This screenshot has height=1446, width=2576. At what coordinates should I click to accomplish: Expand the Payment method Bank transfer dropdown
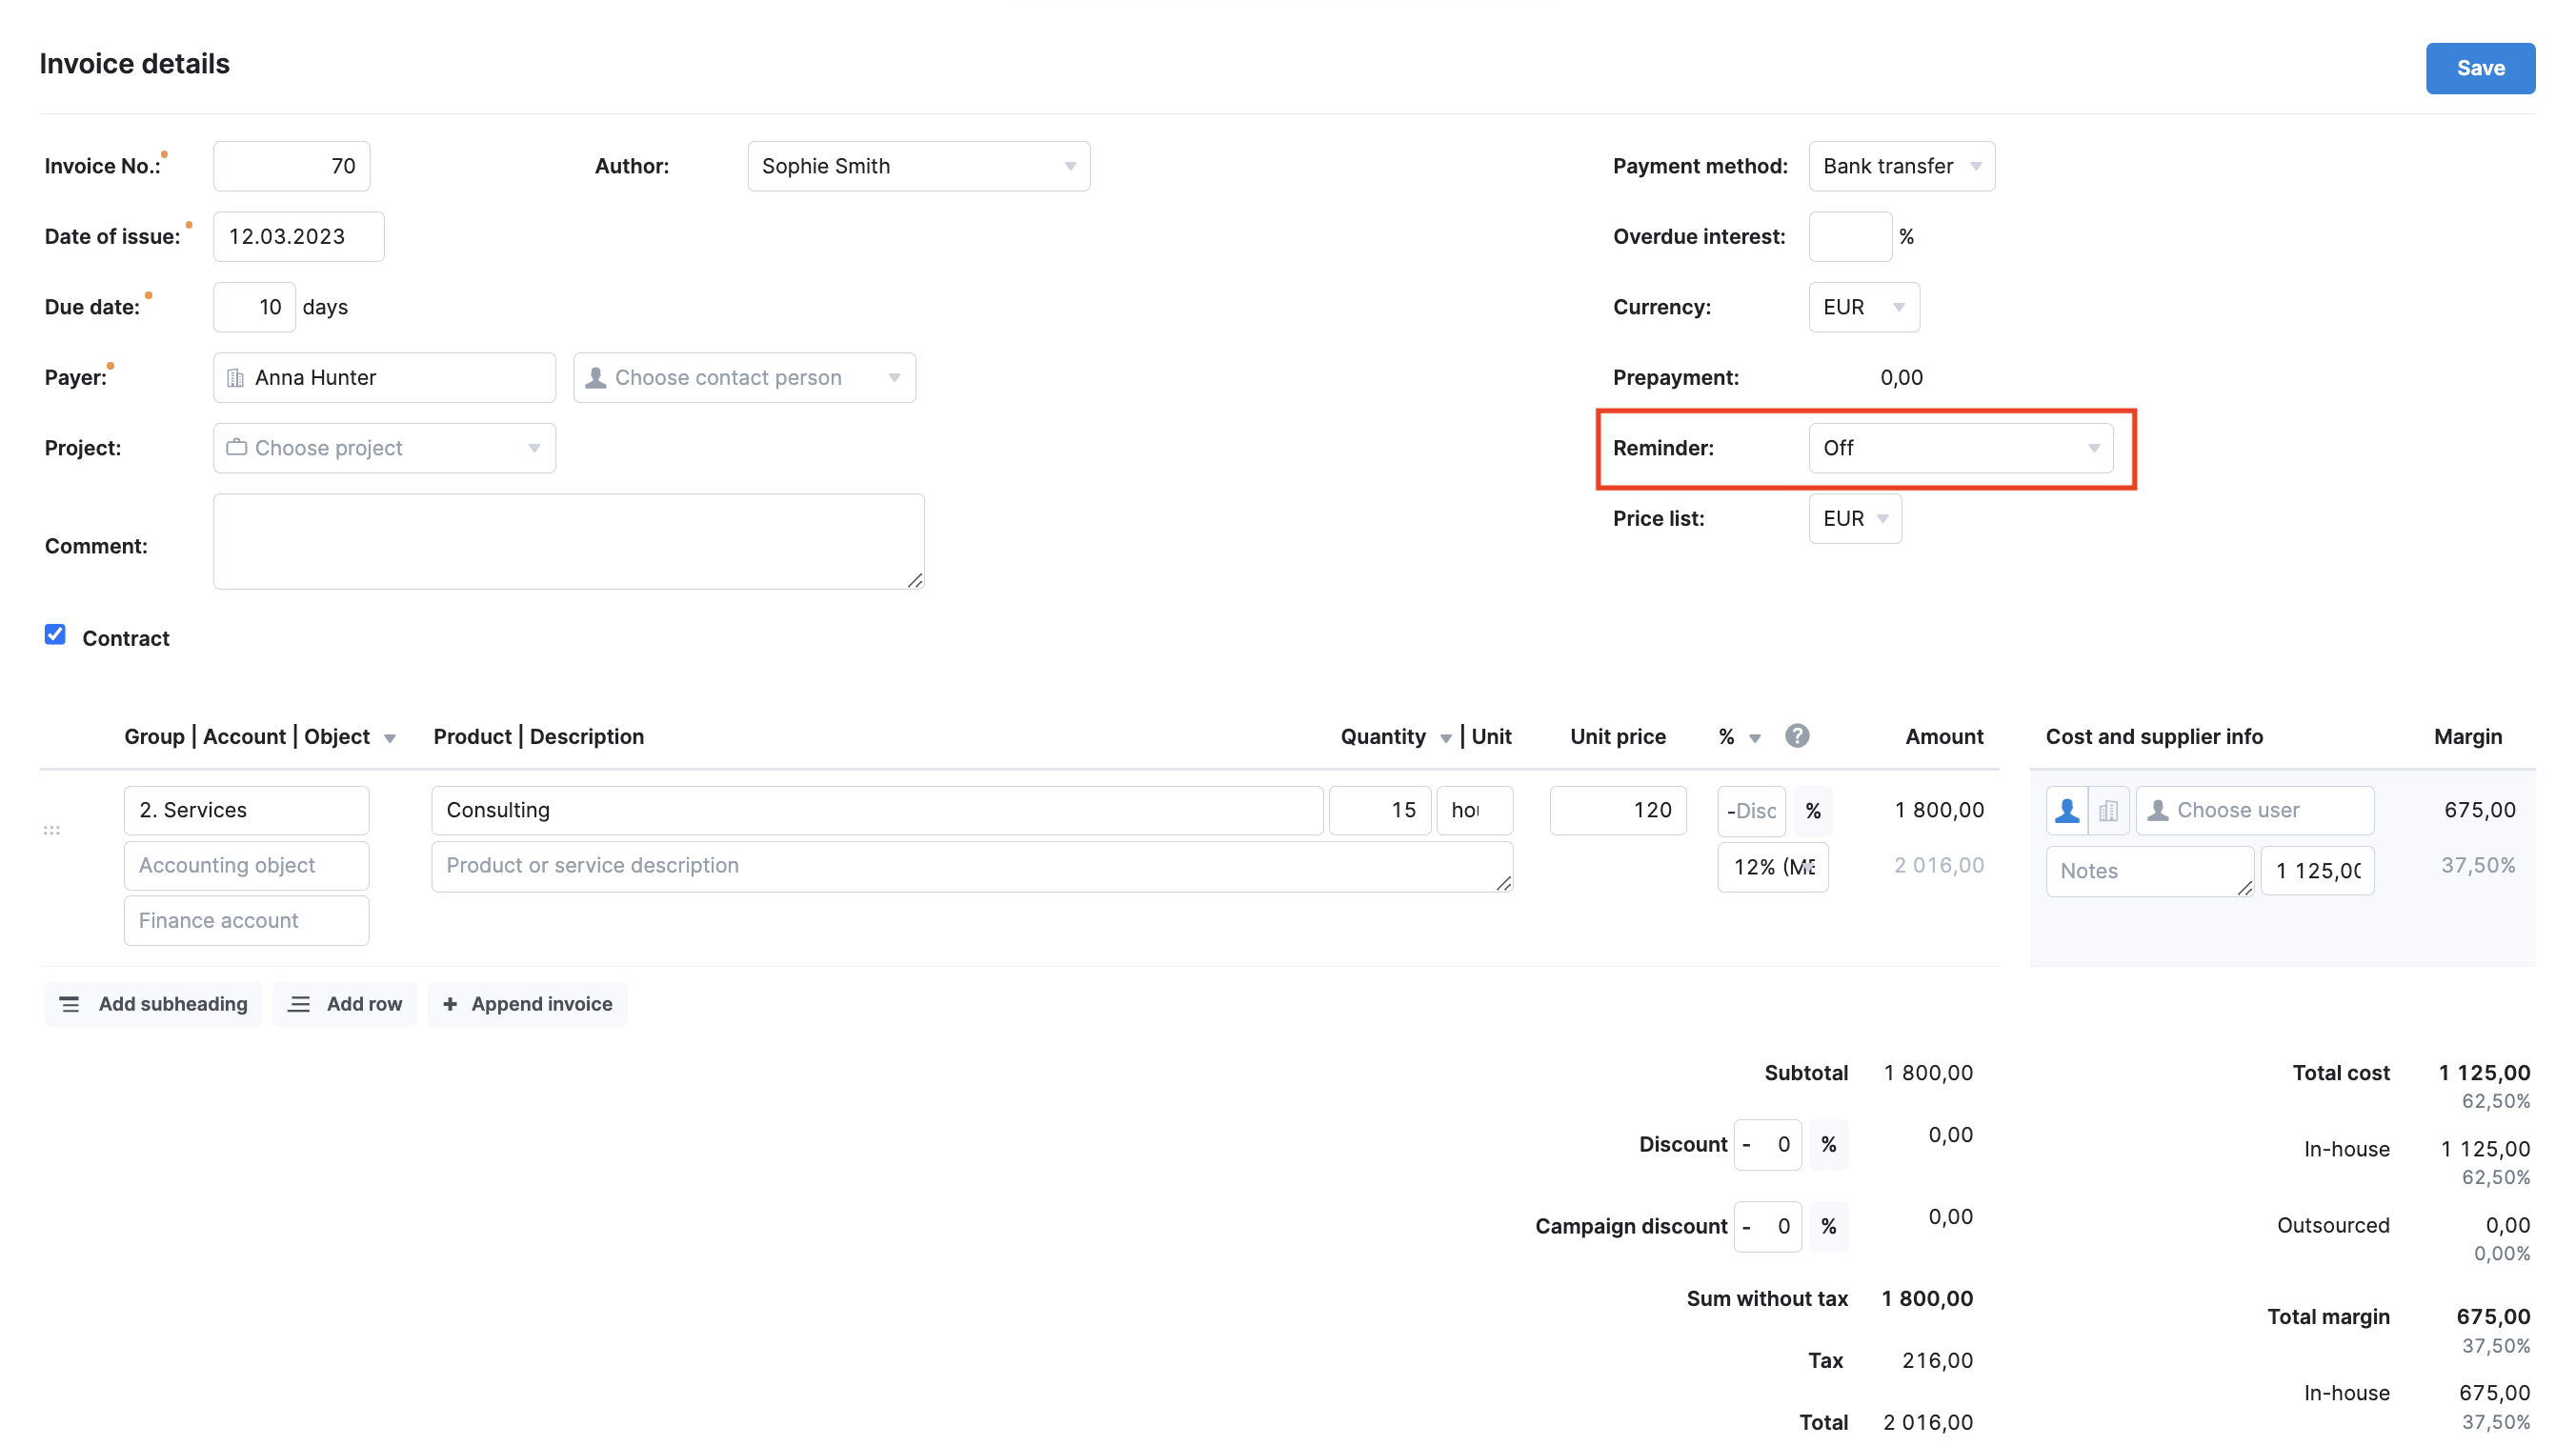click(1899, 166)
